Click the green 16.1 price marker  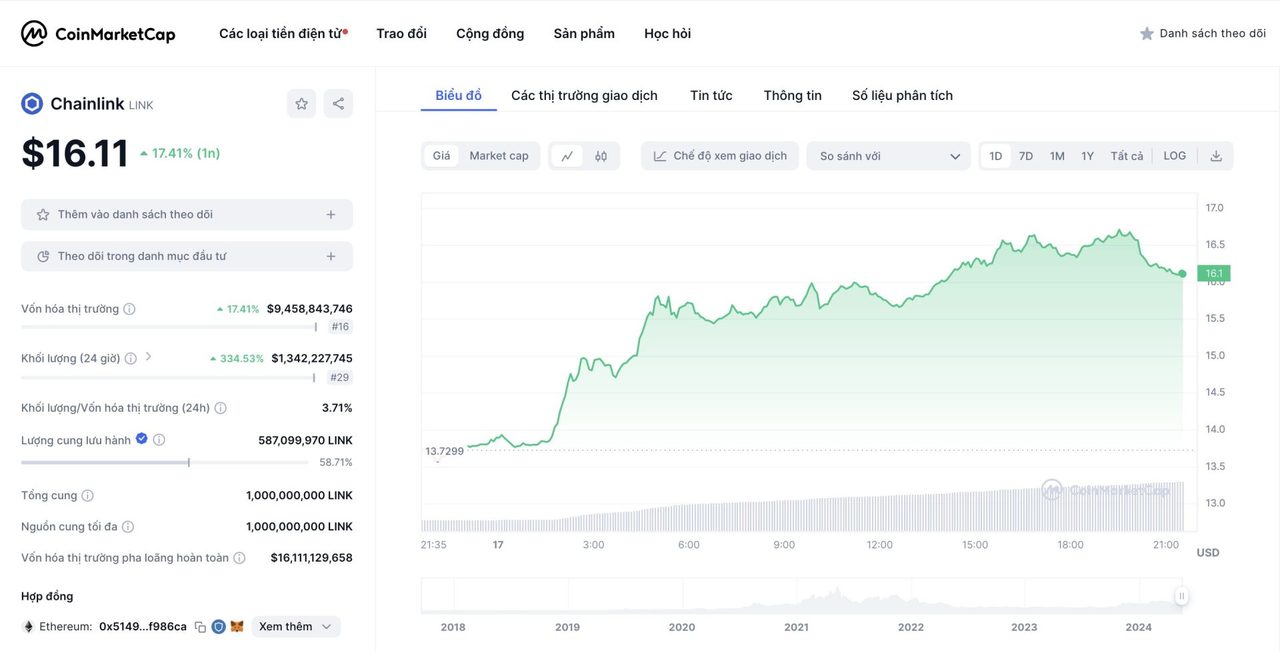[1214, 273]
